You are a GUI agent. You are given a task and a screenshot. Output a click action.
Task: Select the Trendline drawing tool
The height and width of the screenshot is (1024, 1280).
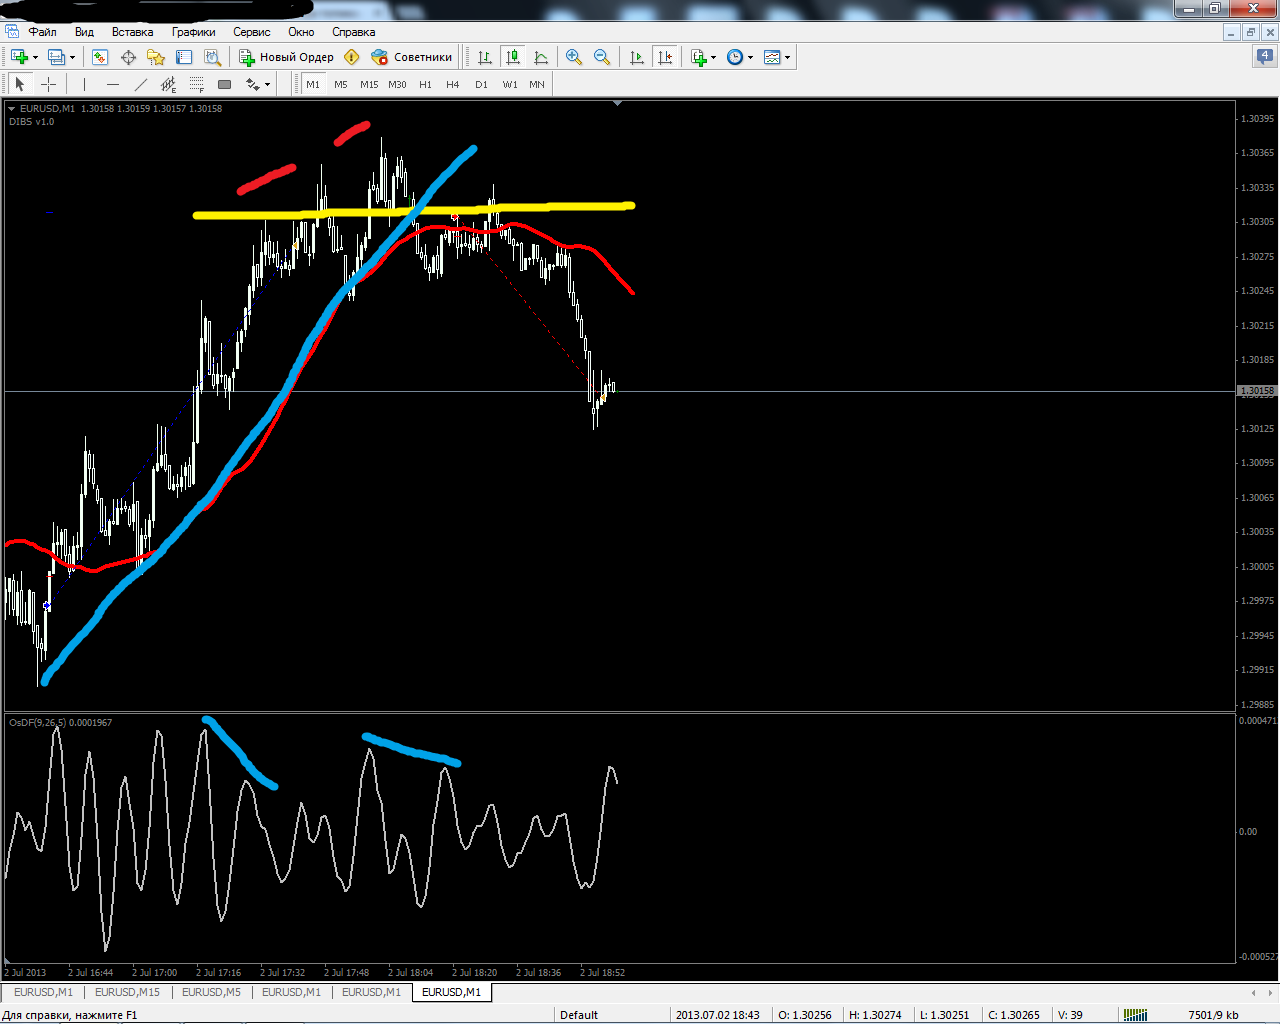coord(140,84)
